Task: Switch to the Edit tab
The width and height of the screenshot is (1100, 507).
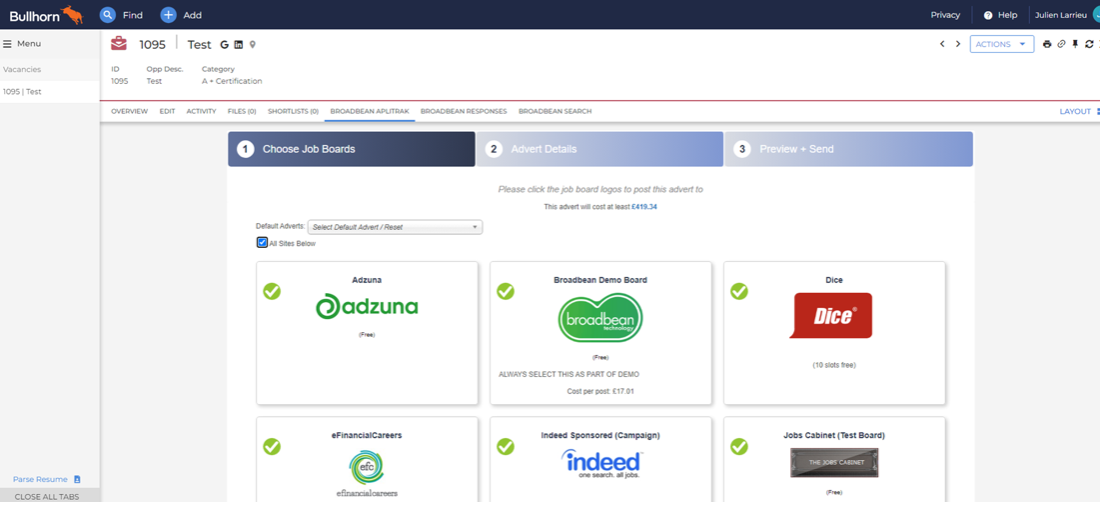Action: pyautogui.click(x=167, y=111)
